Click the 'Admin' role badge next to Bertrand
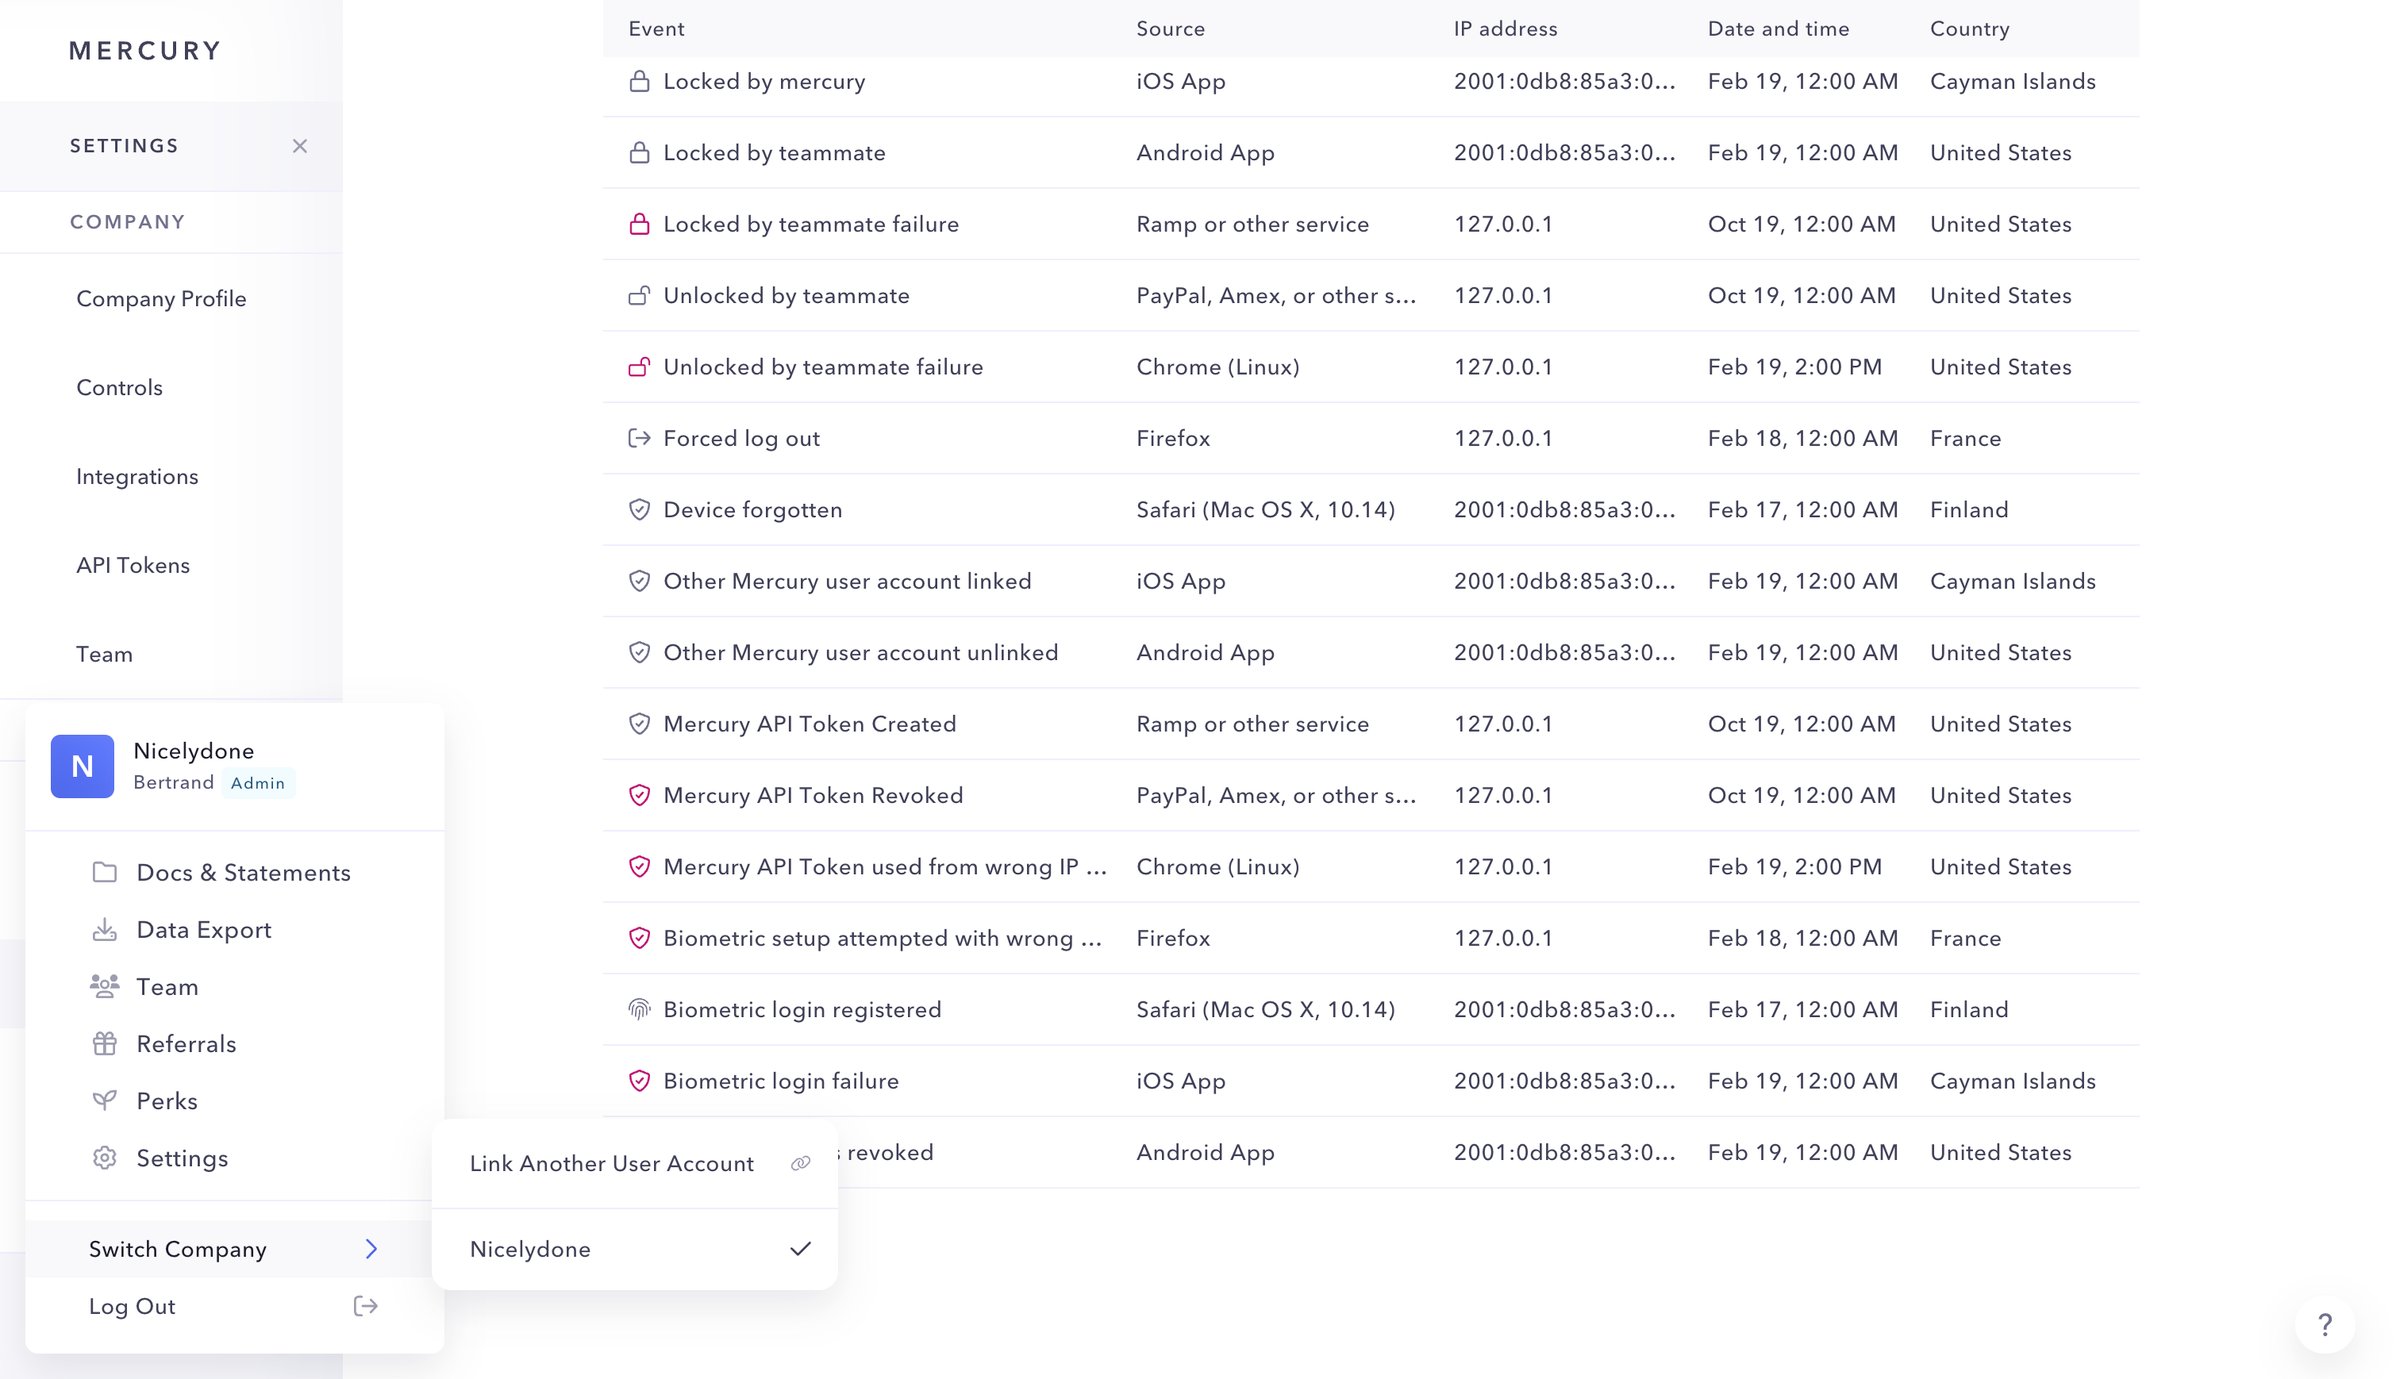2400x1379 pixels. pyautogui.click(x=258, y=783)
